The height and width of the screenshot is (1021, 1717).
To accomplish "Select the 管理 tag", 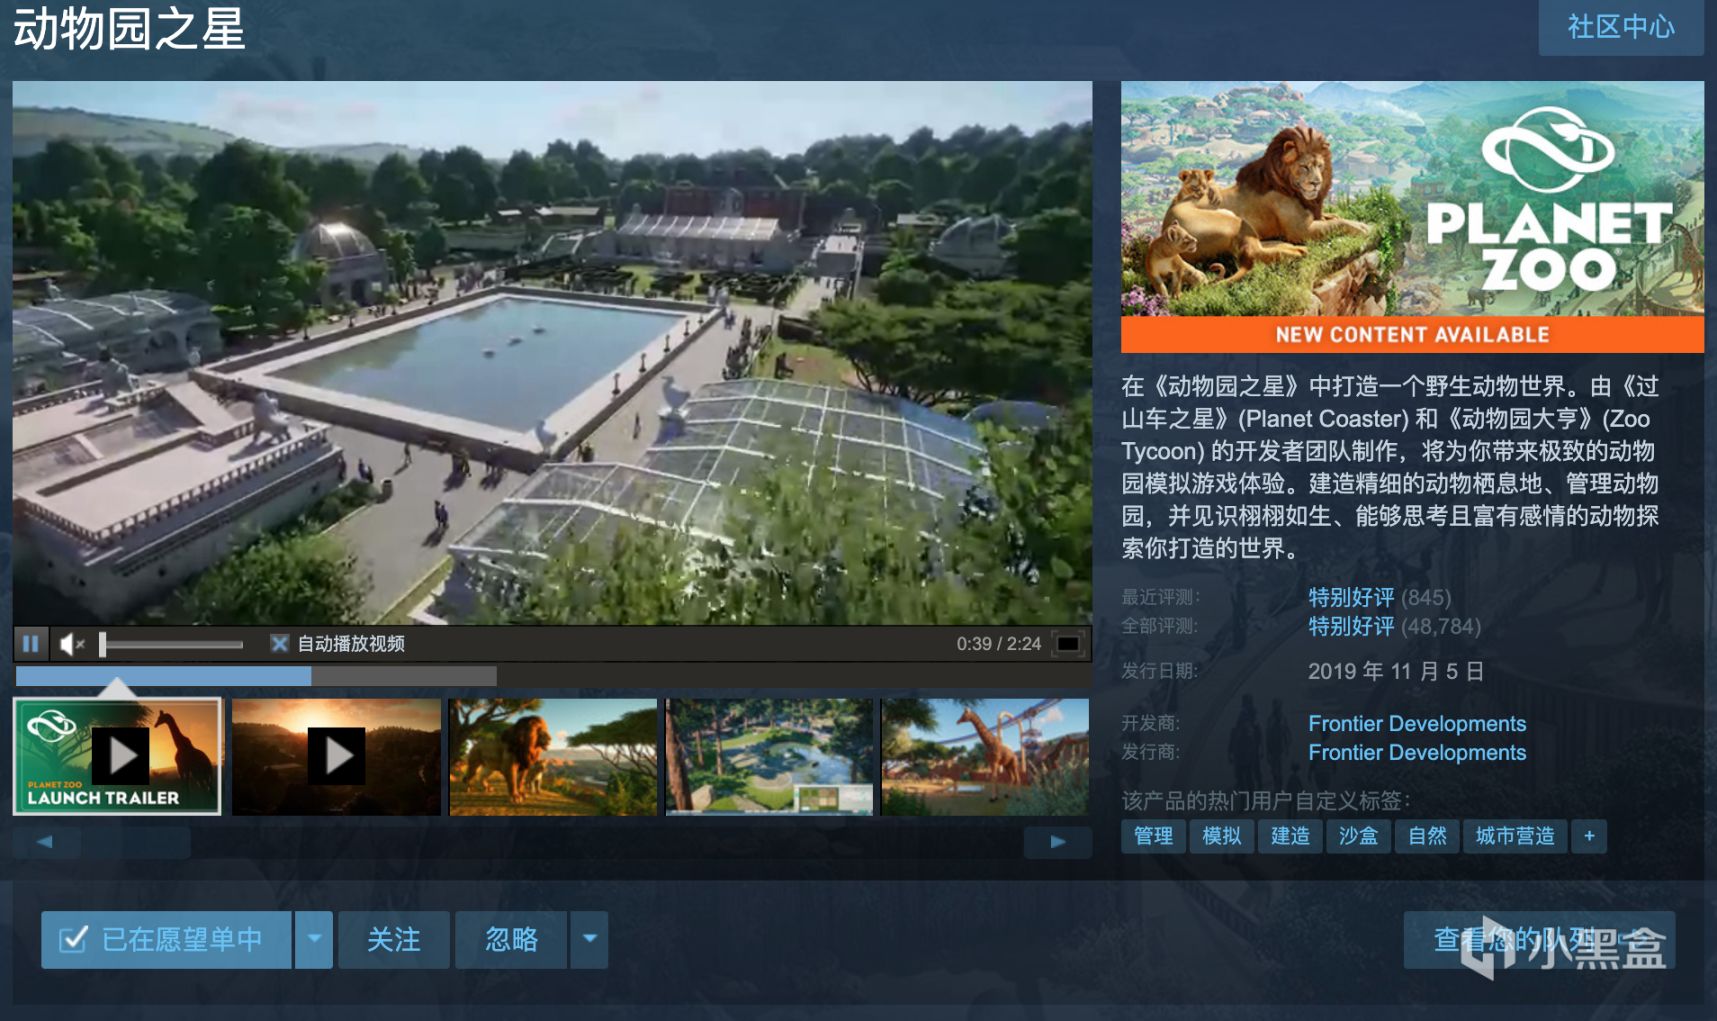I will 1153,836.
